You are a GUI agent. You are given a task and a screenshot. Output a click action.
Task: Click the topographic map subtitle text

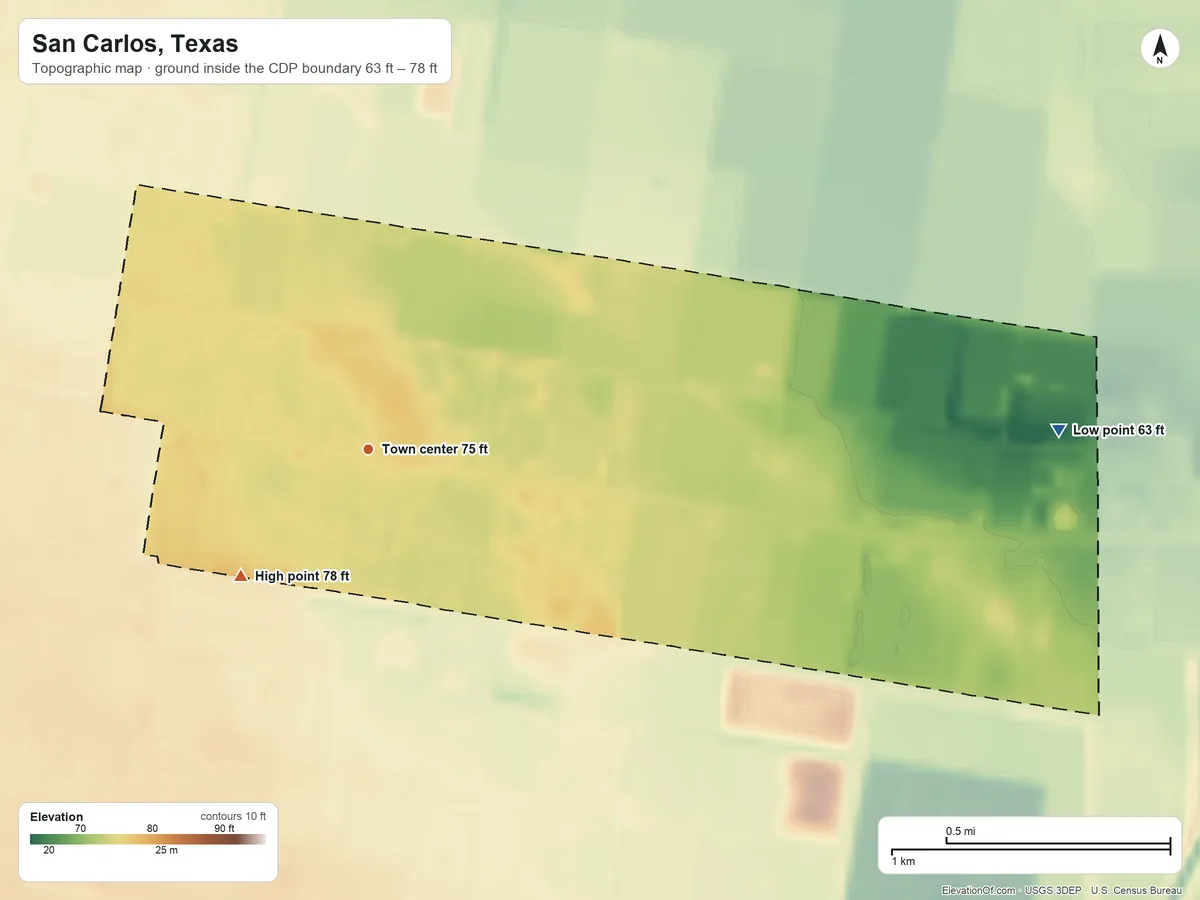click(x=235, y=71)
